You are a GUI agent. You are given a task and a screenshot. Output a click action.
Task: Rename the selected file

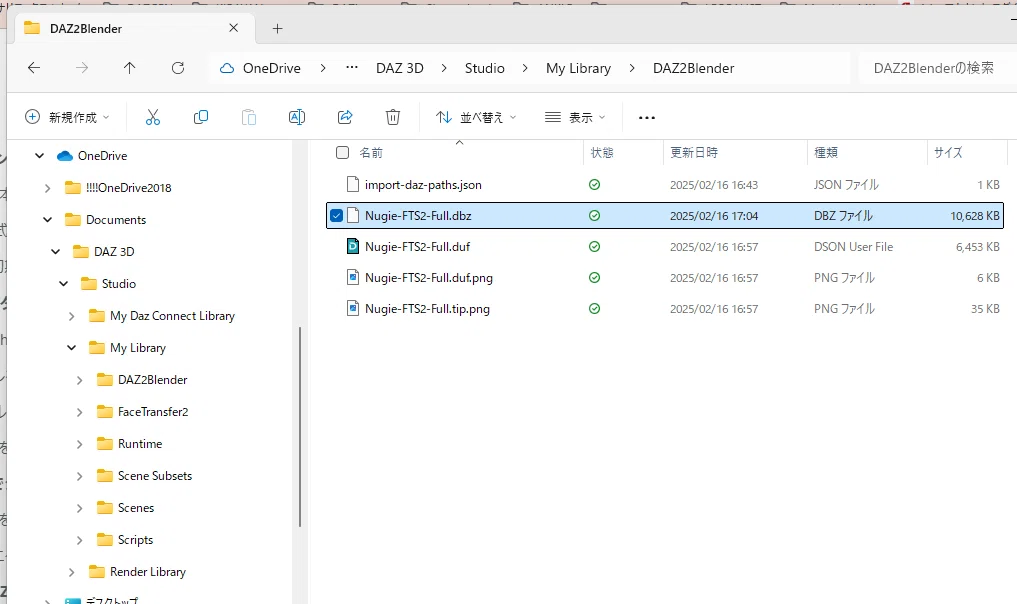coord(296,117)
